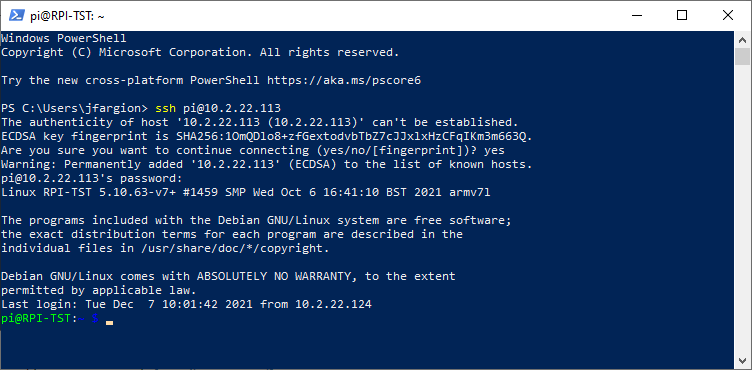Click the scrollbar up arrow
This screenshot has width=752, height=370.
click(742, 39)
